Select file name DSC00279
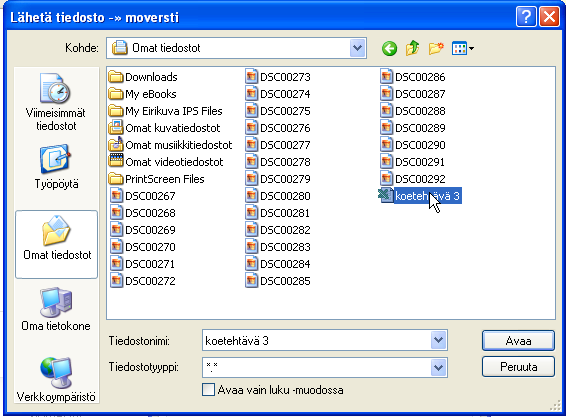 point(285,179)
